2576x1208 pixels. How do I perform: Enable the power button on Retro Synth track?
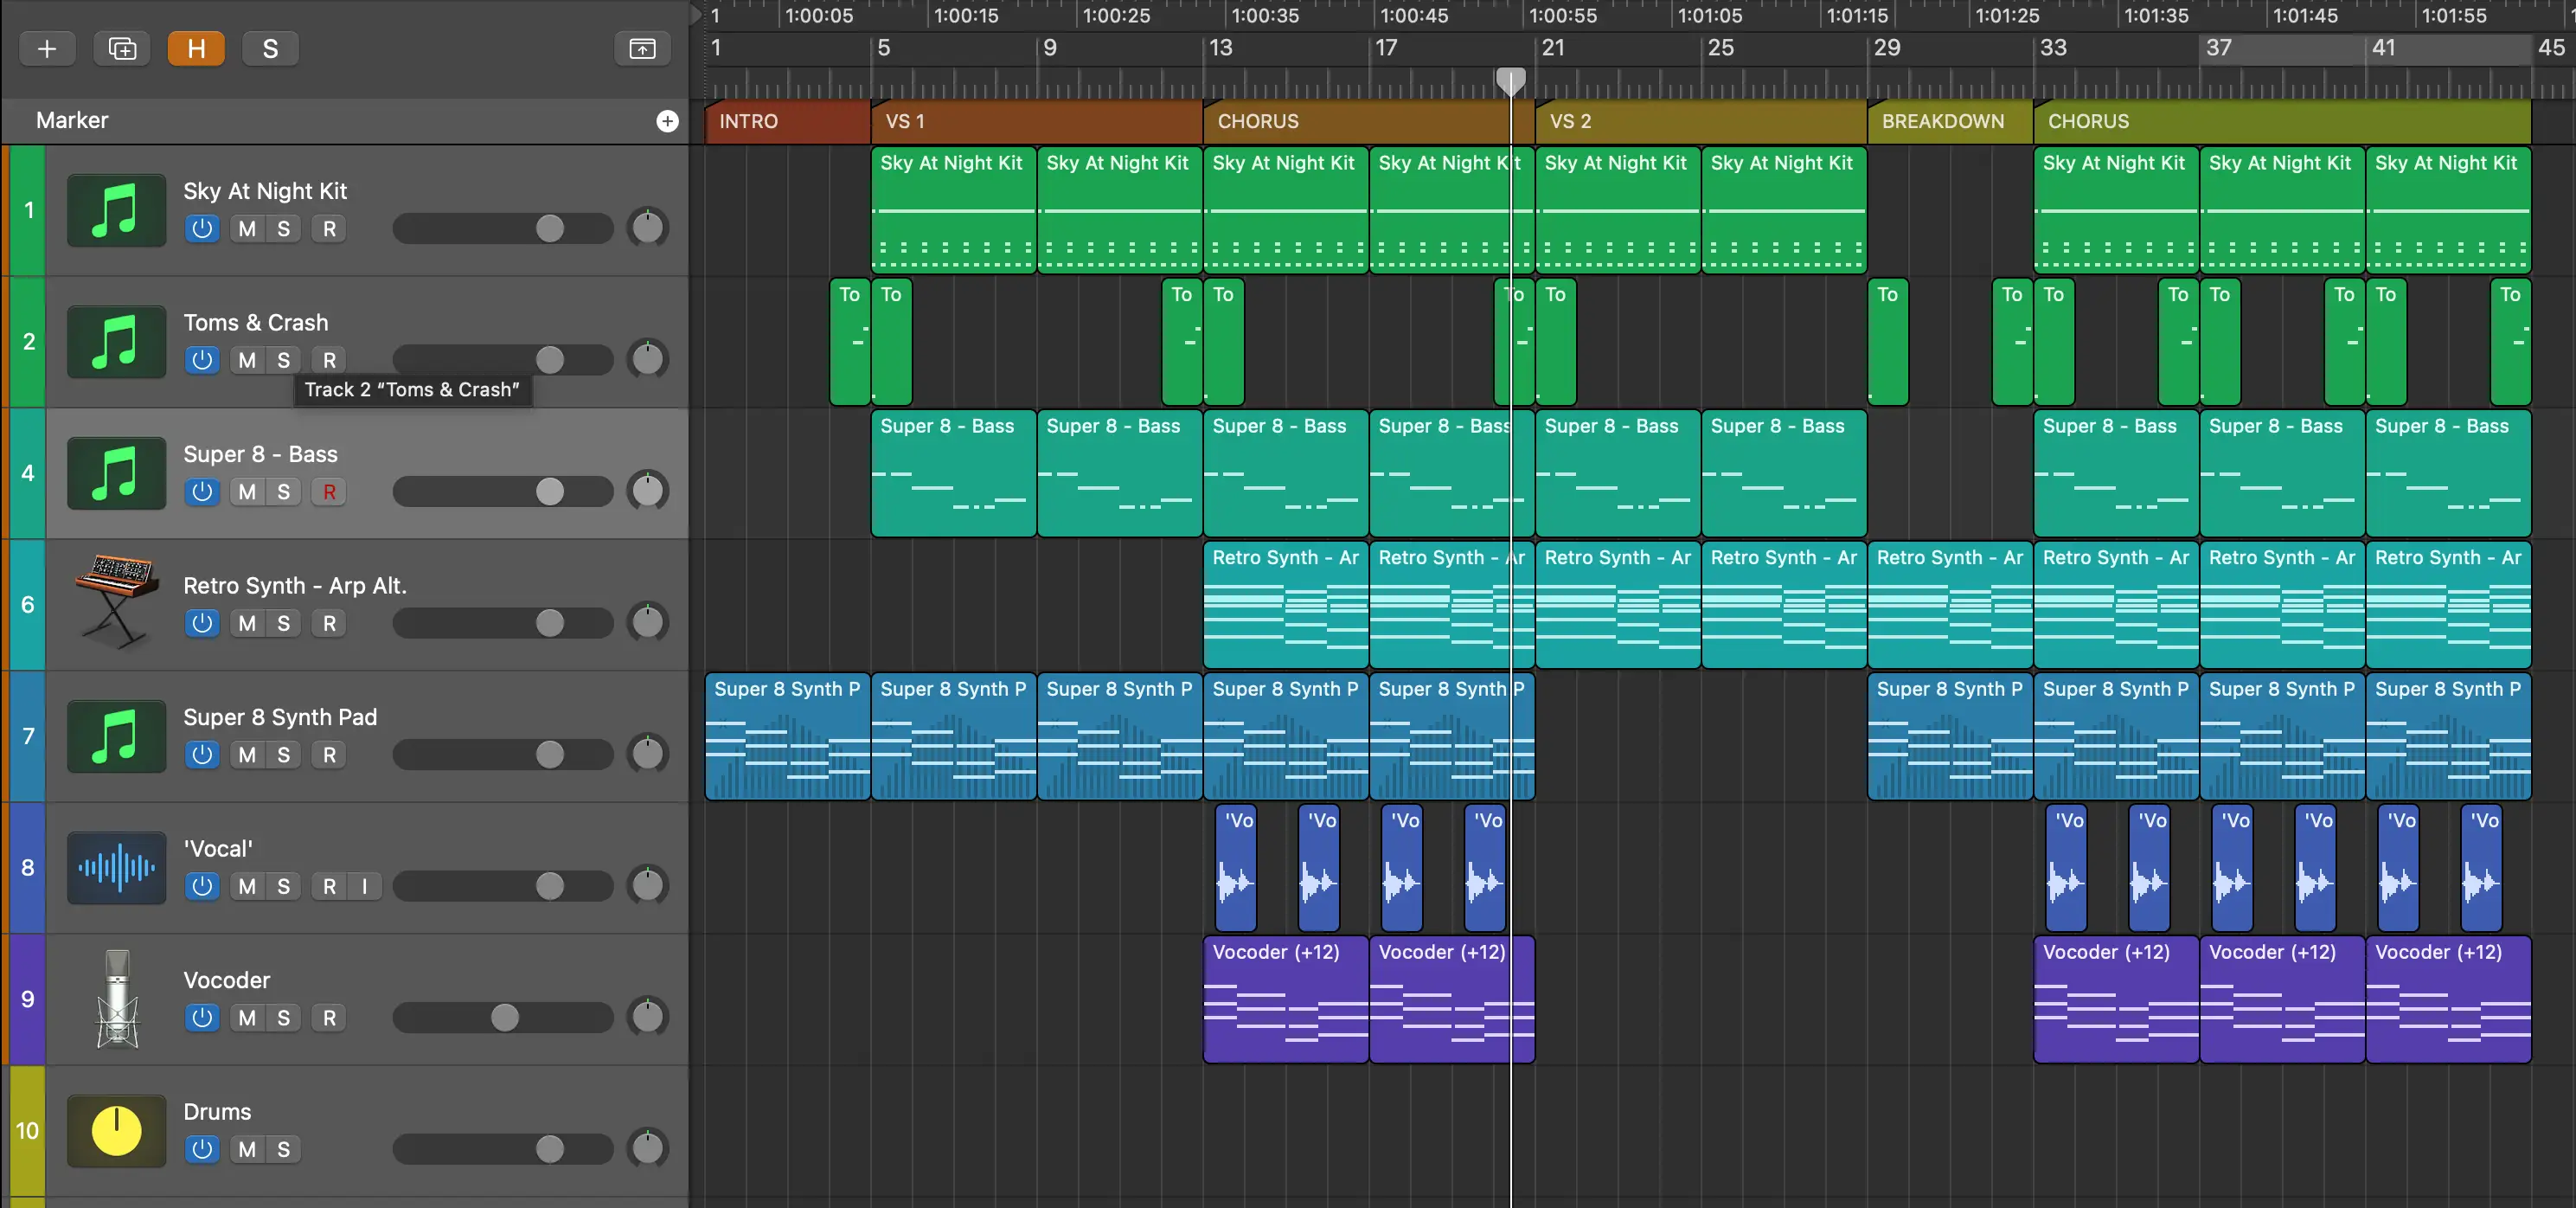[x=199, y=621]
